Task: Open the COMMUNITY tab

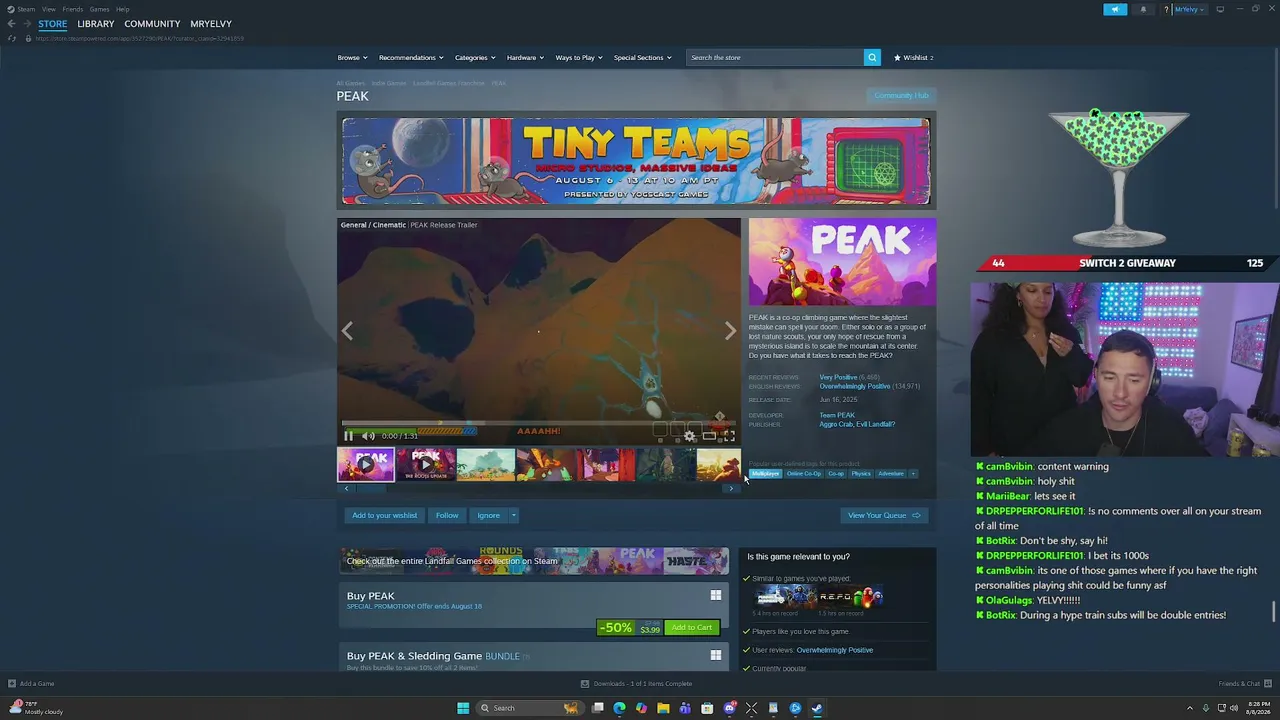Action: click(152, 24)
